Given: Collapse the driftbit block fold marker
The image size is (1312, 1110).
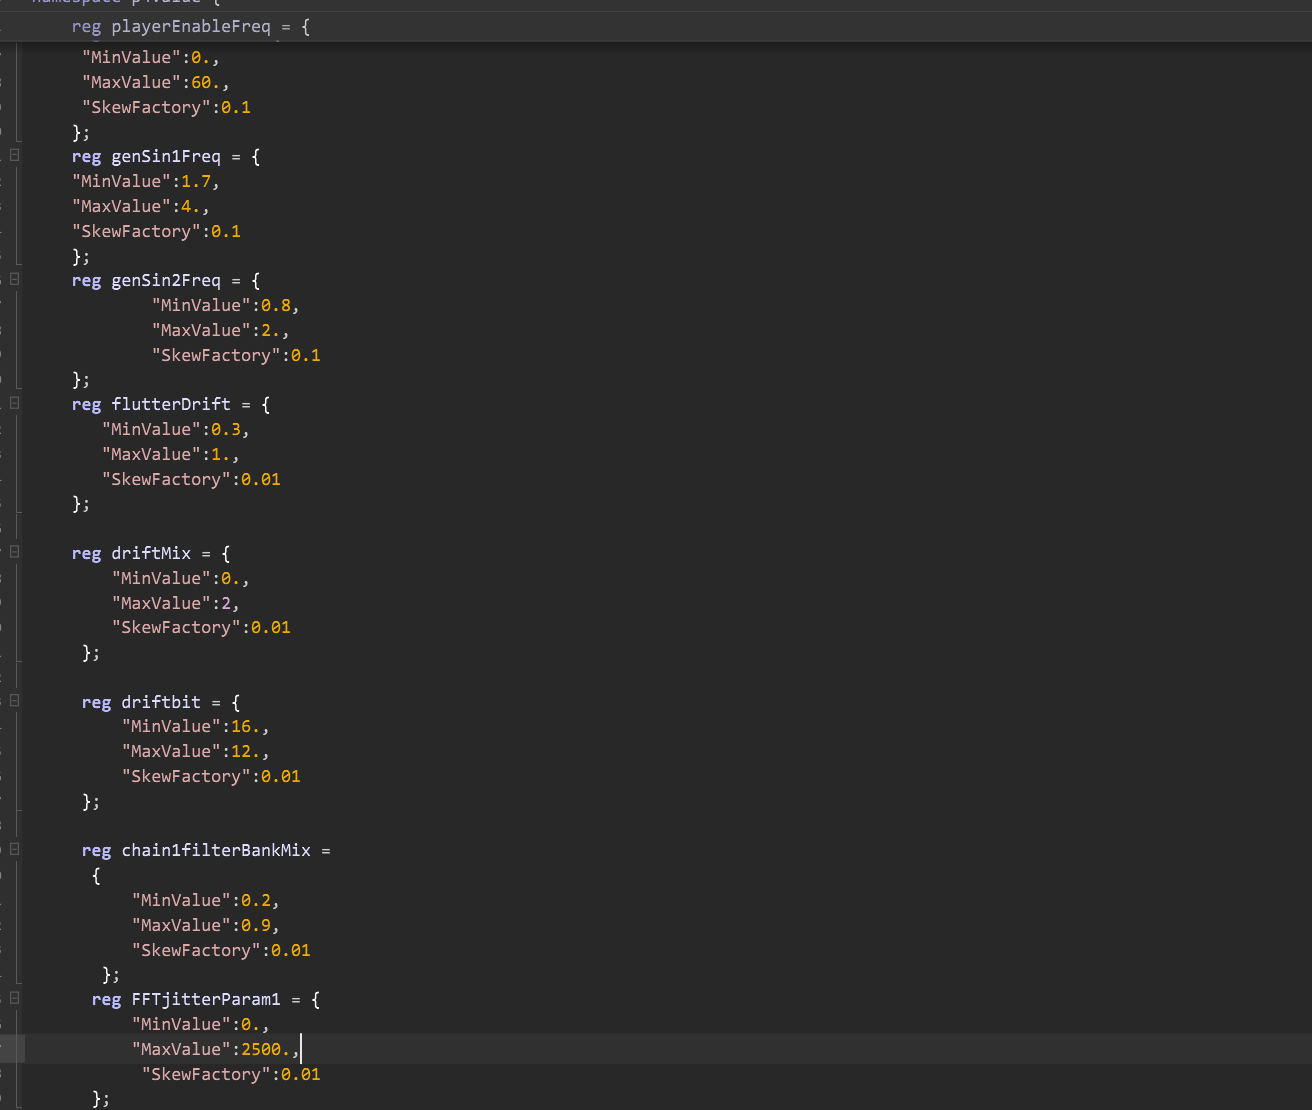Looking at the screenshot, I should click(x=14, y=701).
